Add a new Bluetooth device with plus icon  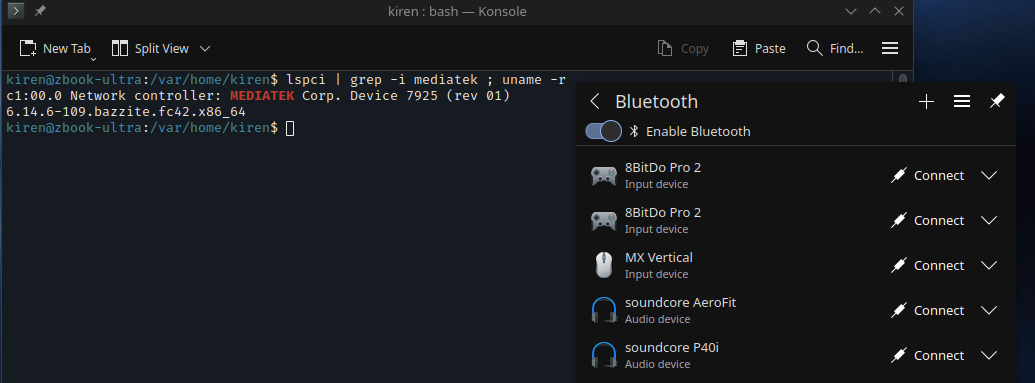[927, 102]
